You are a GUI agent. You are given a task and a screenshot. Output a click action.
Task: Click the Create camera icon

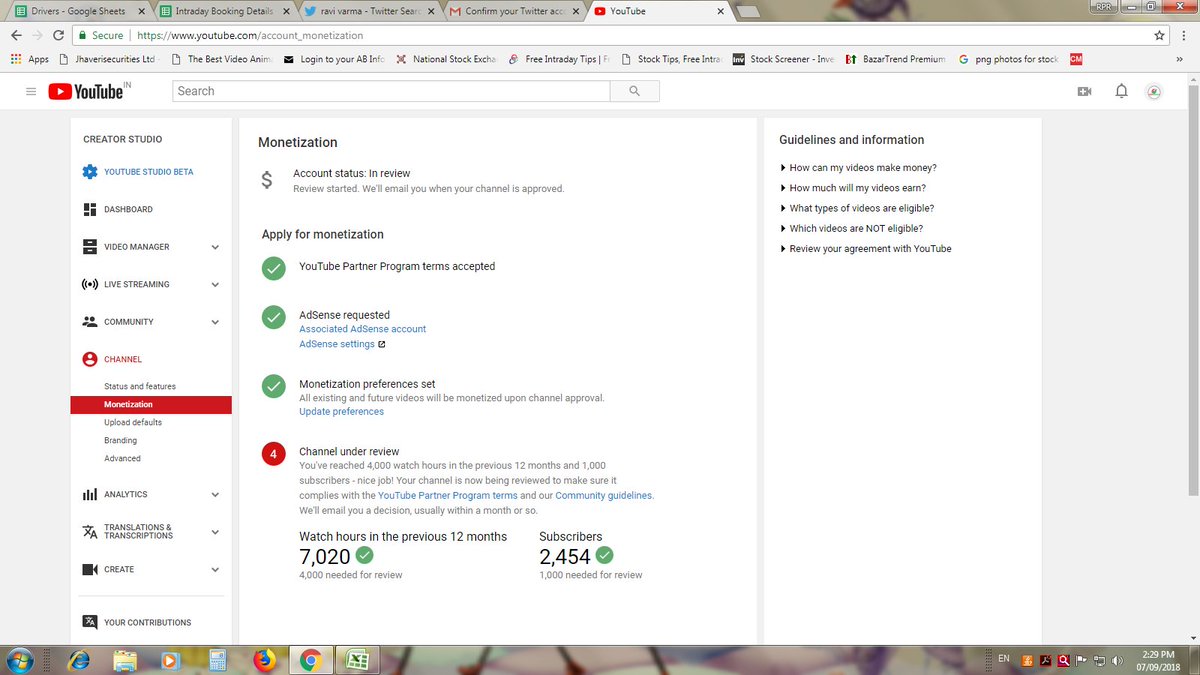pos(90,569)
